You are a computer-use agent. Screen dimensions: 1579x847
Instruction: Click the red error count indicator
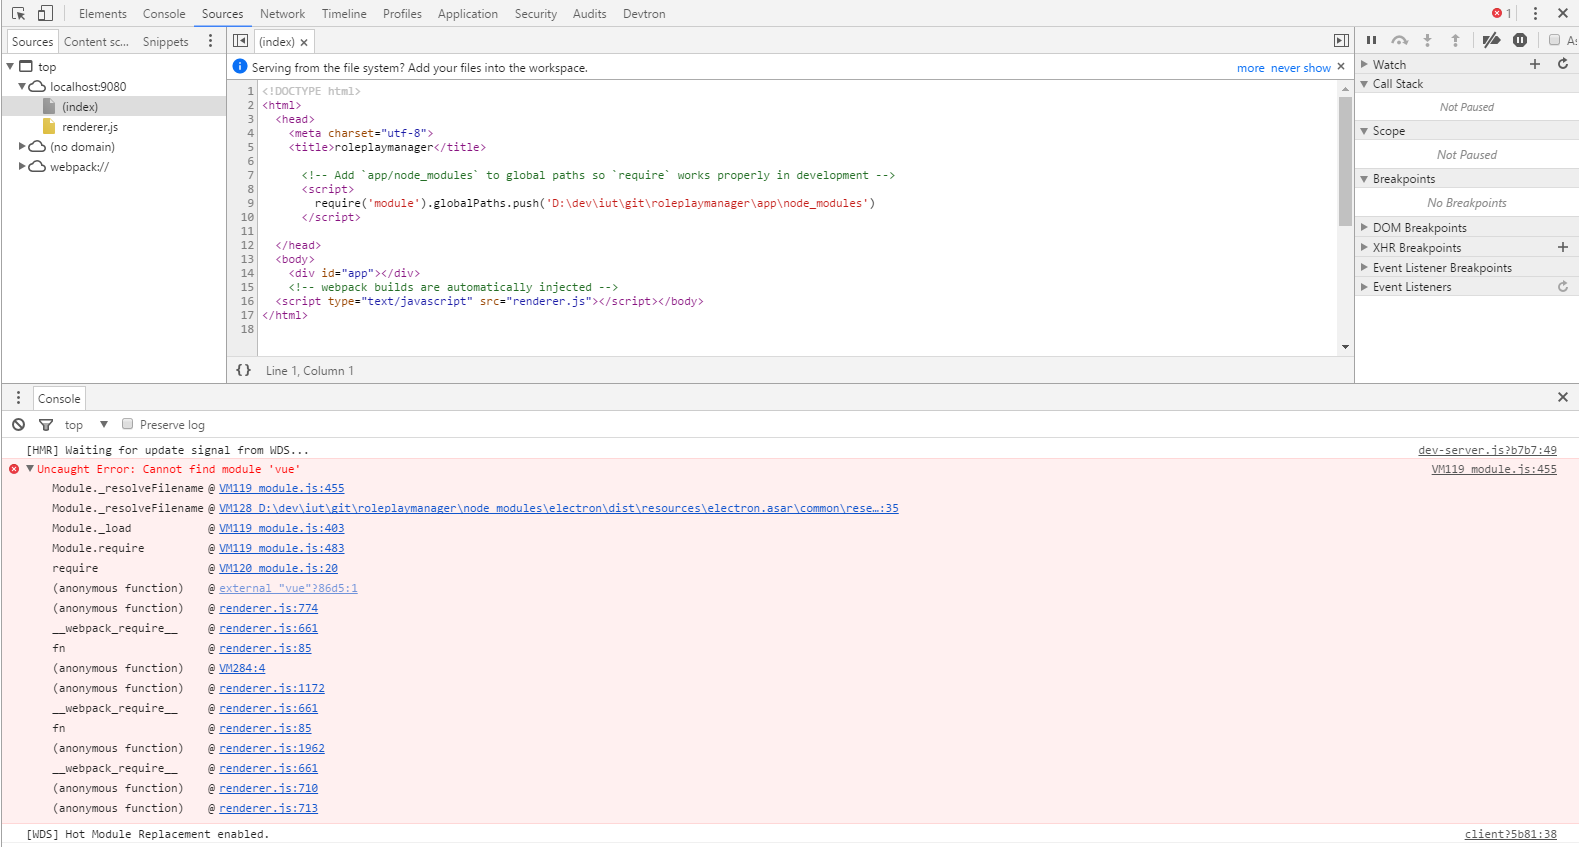point(1502,14)
